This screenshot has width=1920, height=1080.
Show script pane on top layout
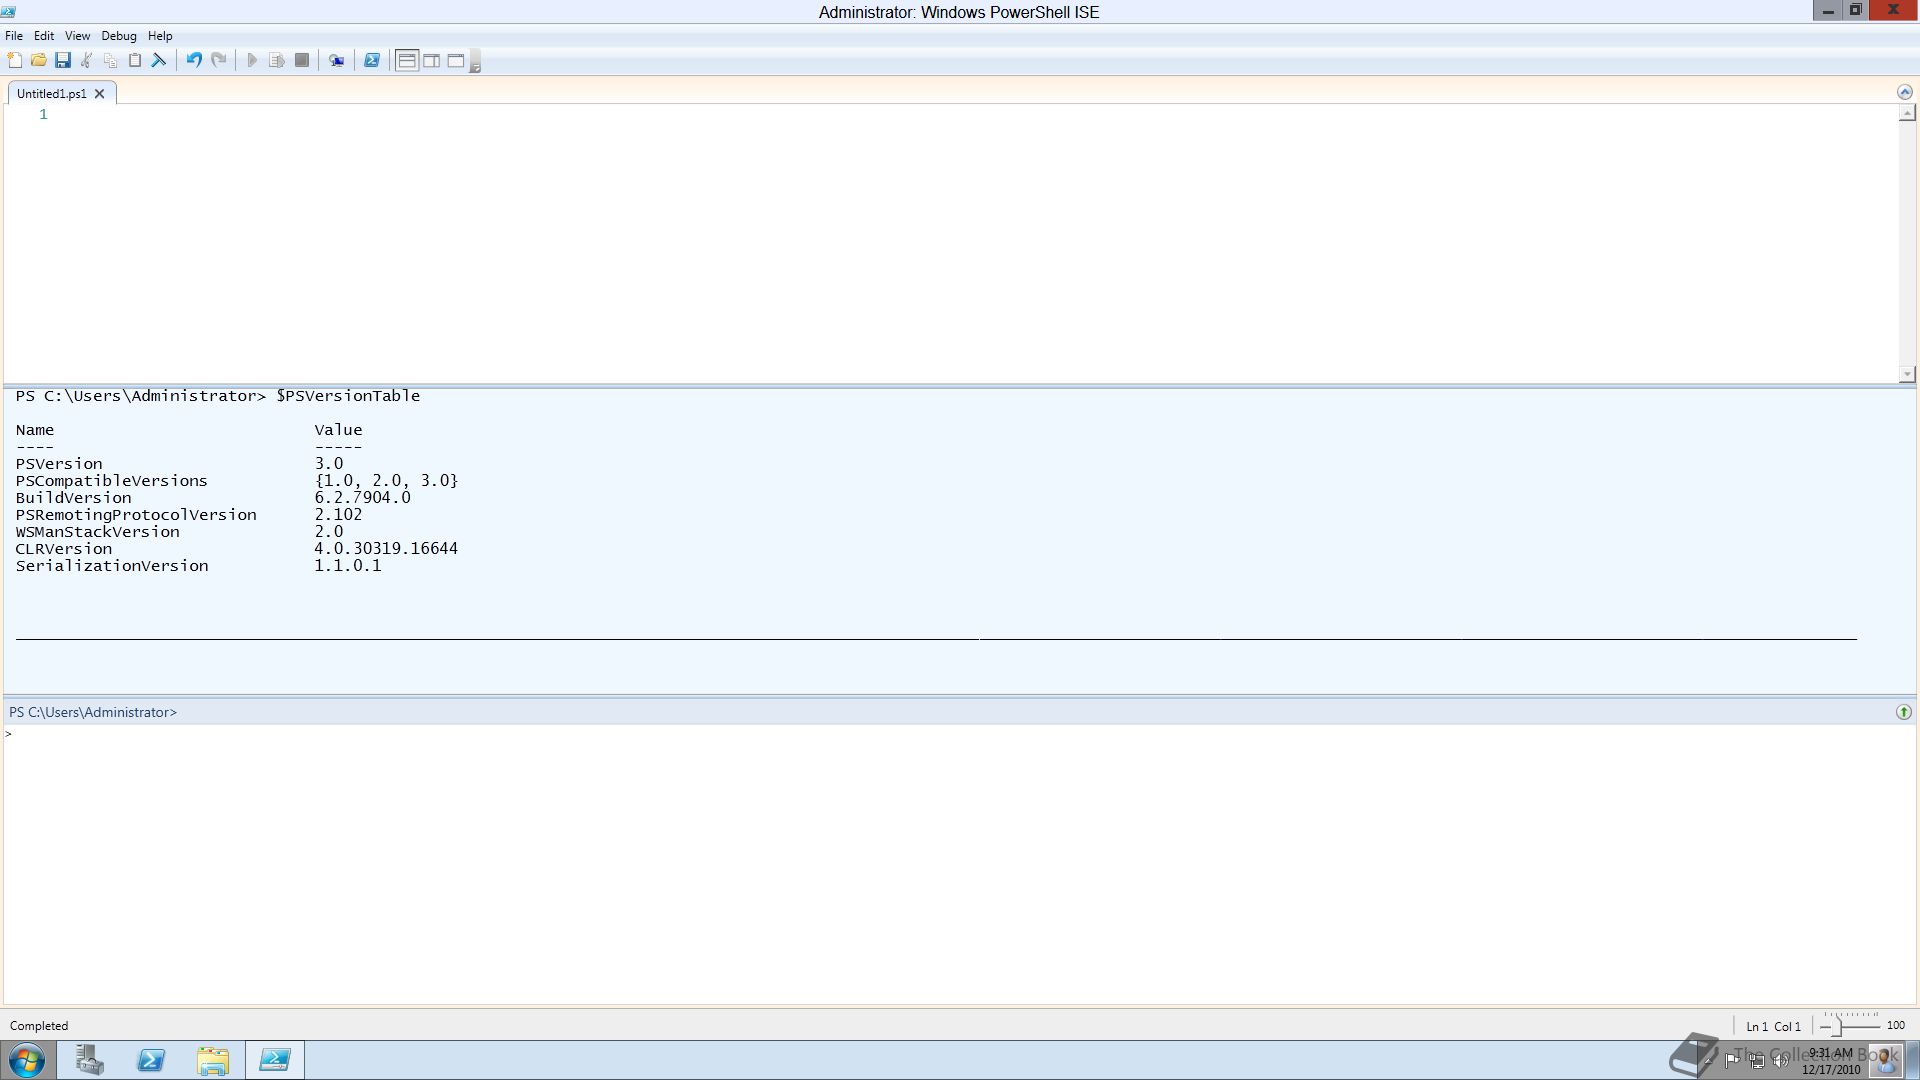[407, 61]
